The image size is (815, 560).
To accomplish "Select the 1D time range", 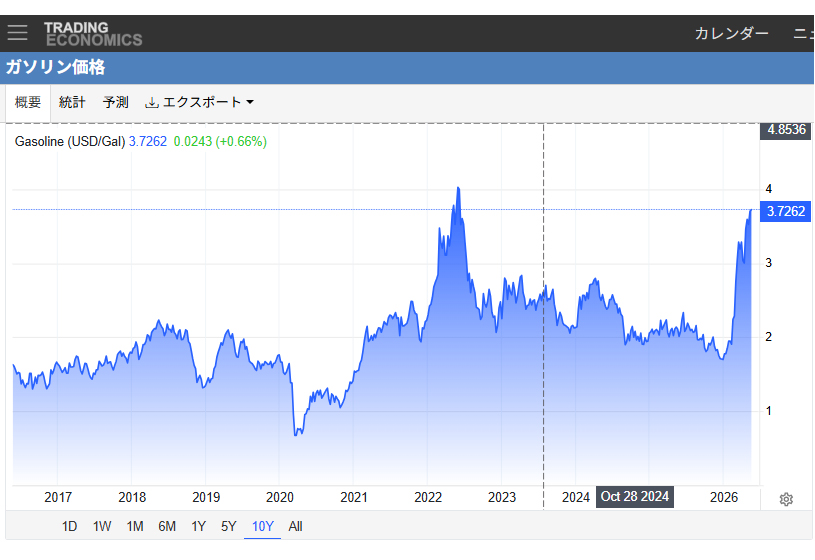I will pos(69,527).
